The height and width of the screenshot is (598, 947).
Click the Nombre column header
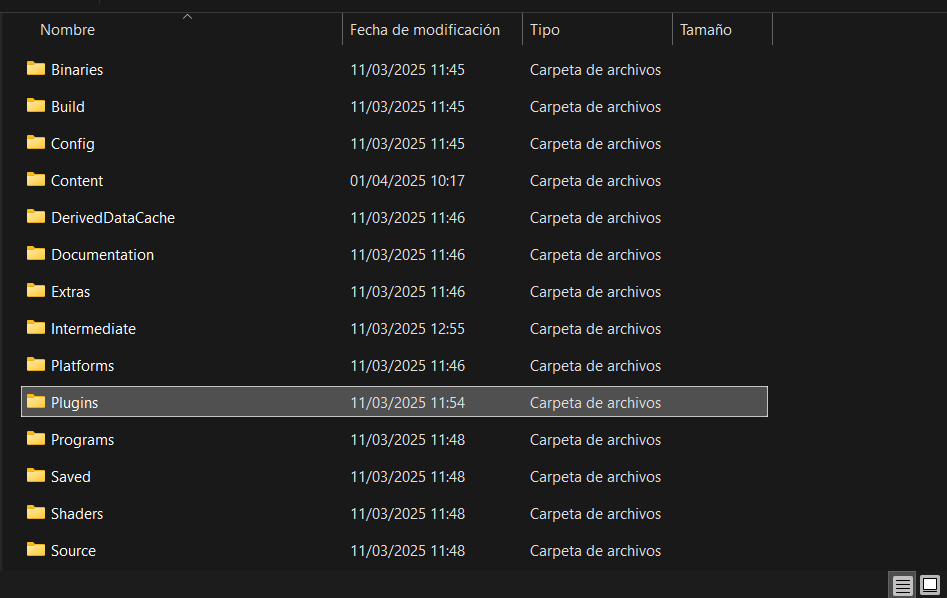tap(68, 30)
